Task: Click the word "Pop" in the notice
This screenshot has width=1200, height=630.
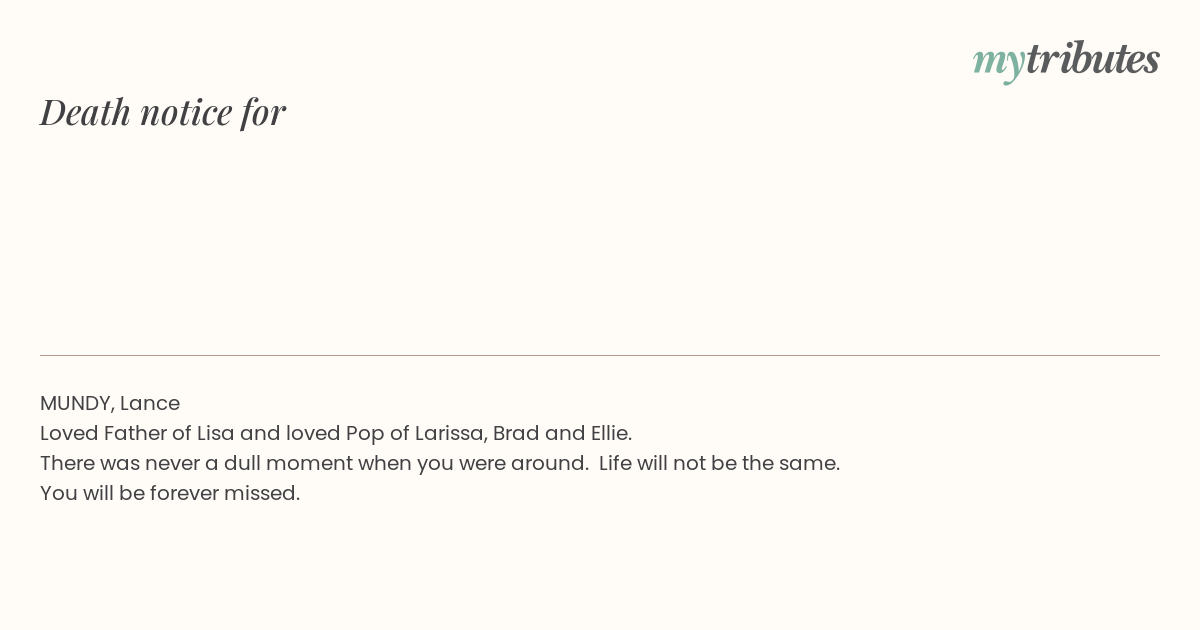Action: (x=364, y=435)
